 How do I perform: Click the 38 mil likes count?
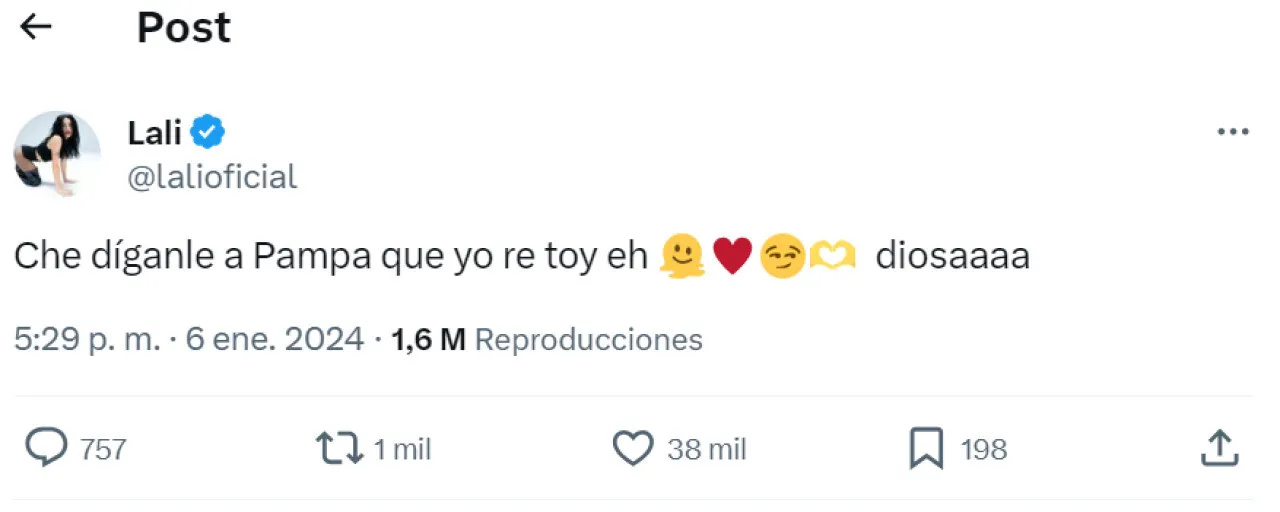[706, 450]
